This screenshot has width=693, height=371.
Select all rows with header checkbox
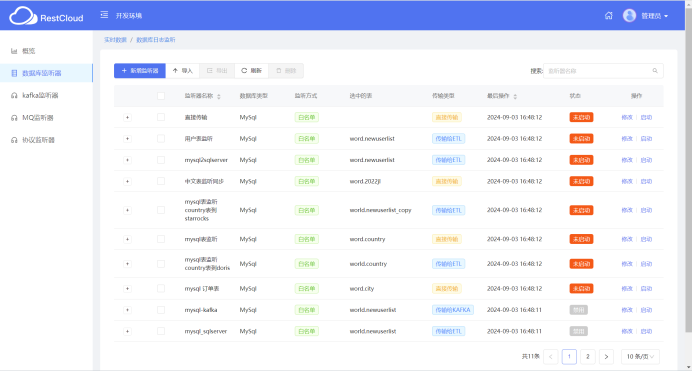tap(161, 96)
